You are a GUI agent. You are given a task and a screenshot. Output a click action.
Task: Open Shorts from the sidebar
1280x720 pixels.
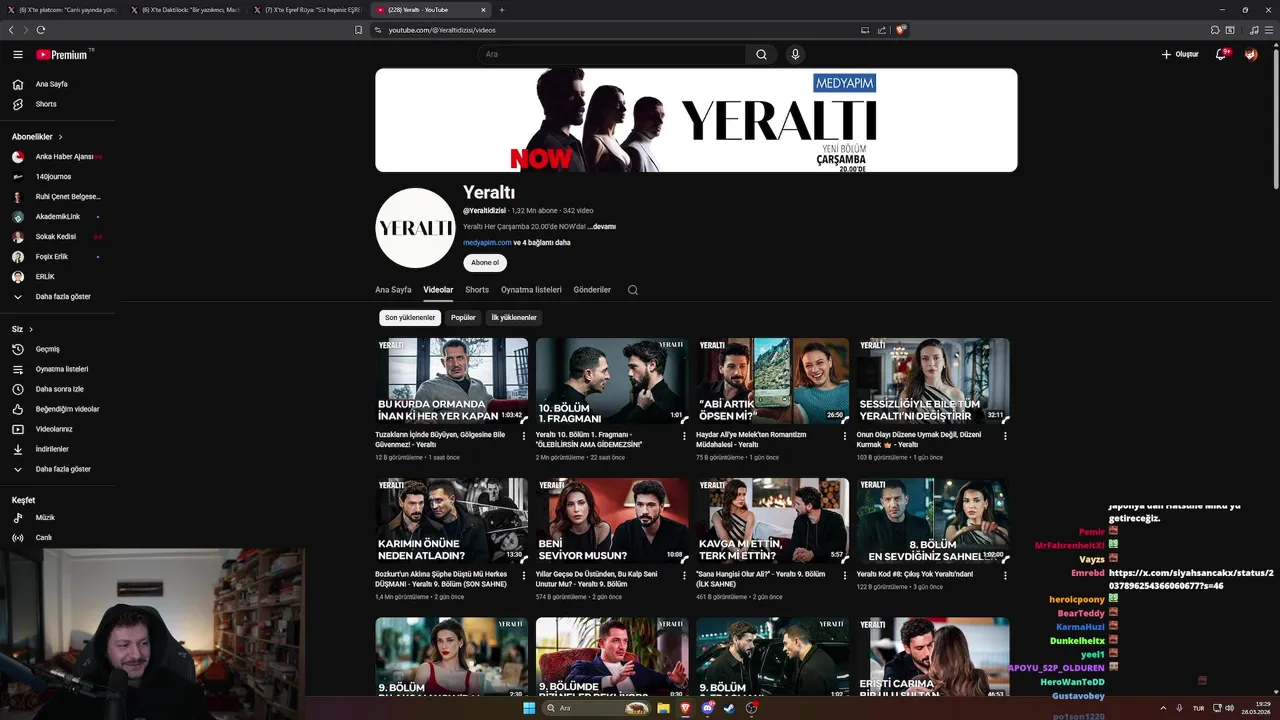pos(46,104)
